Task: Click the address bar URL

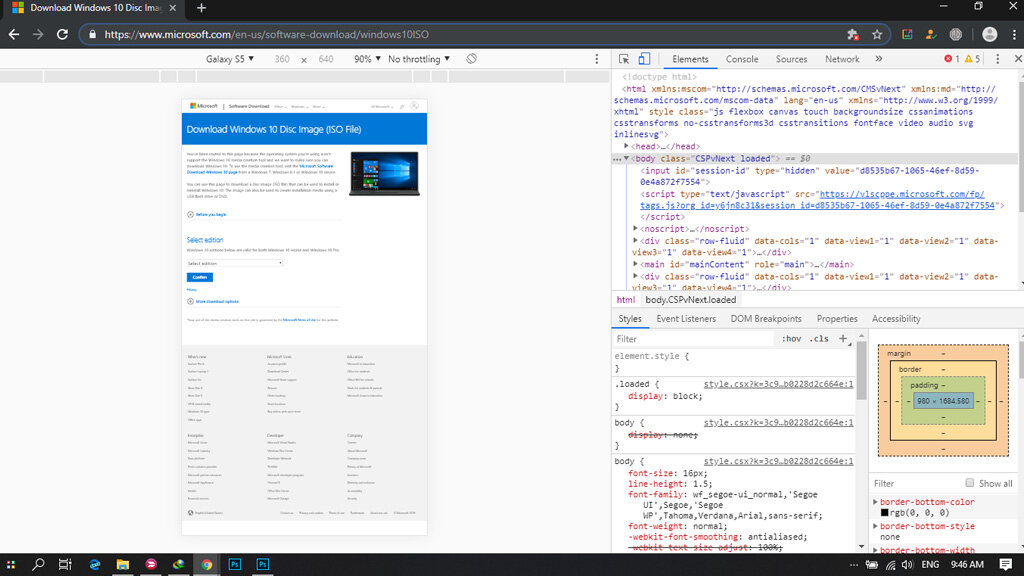Action: coord(266,35)
